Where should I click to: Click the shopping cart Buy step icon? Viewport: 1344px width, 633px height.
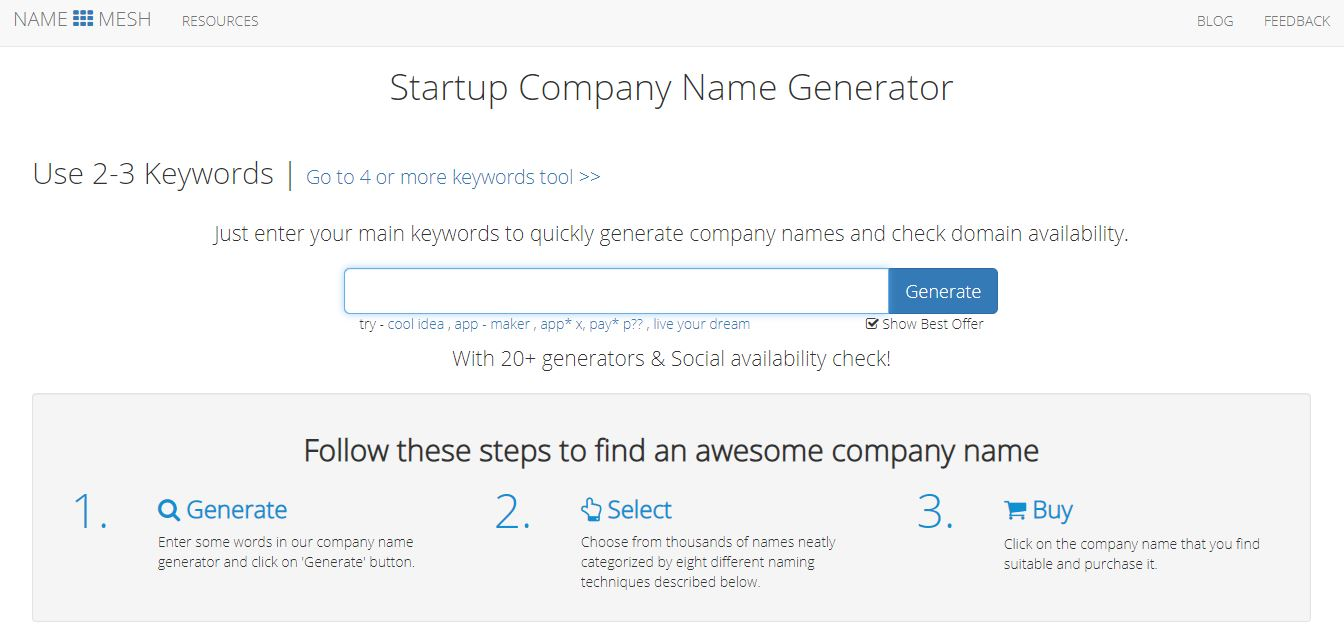(1015, 509)
